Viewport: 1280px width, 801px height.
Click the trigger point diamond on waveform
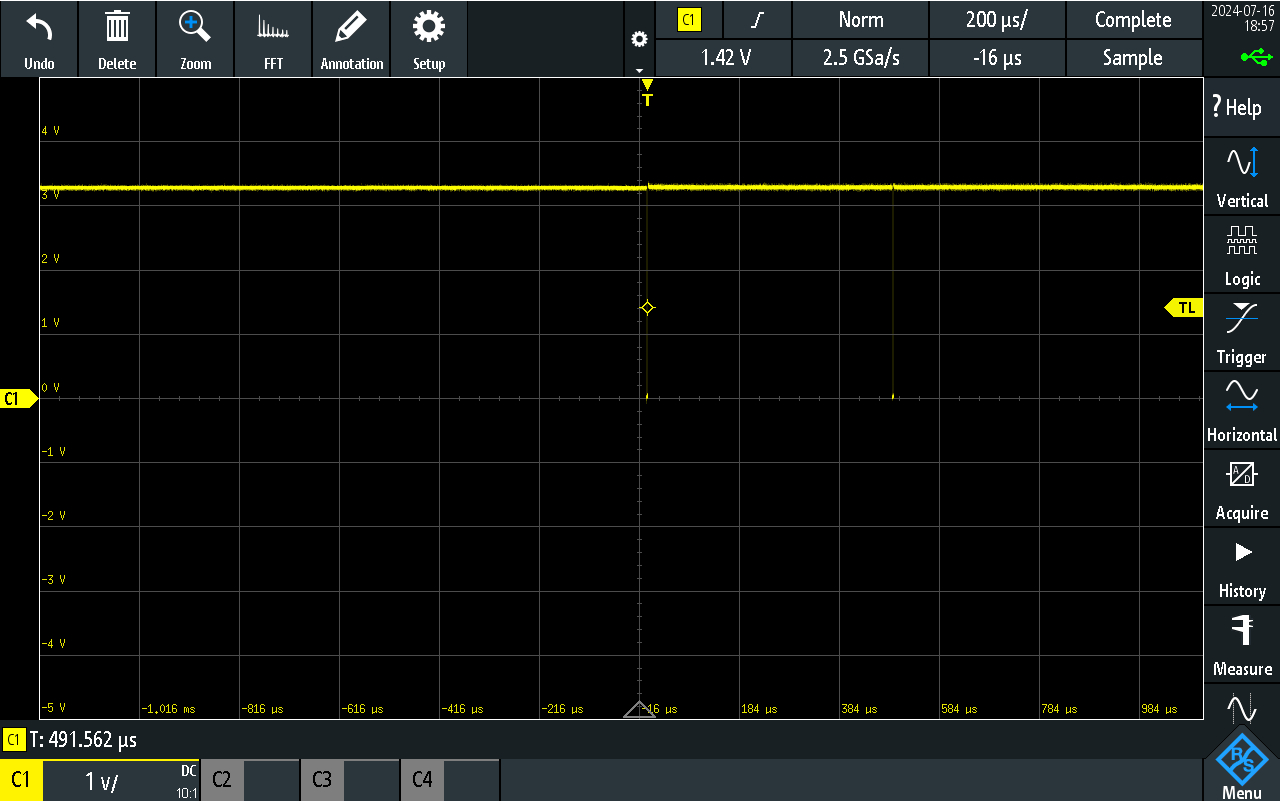pos(647,308)
